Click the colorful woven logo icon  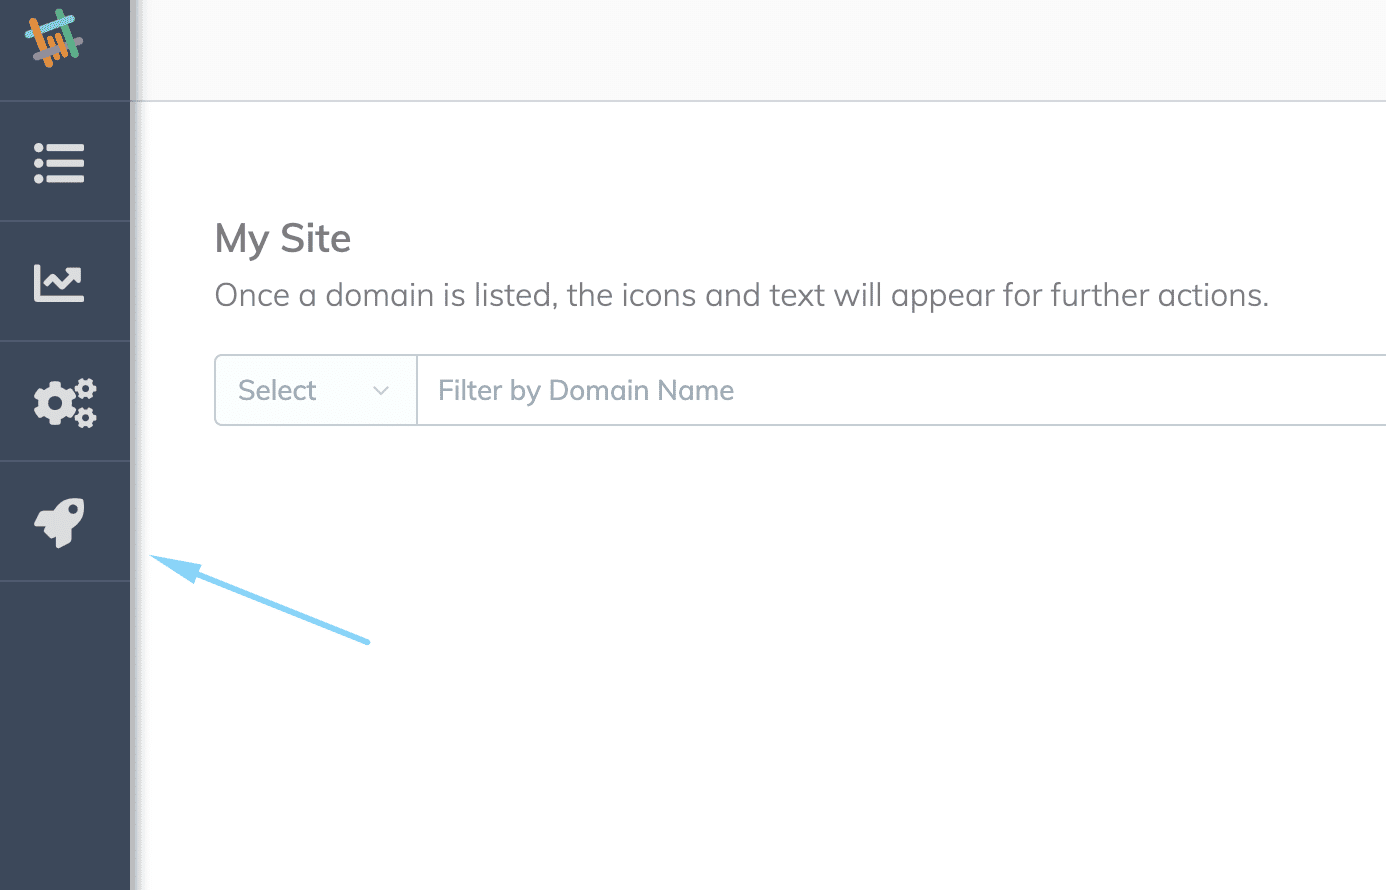pos(54,38)
